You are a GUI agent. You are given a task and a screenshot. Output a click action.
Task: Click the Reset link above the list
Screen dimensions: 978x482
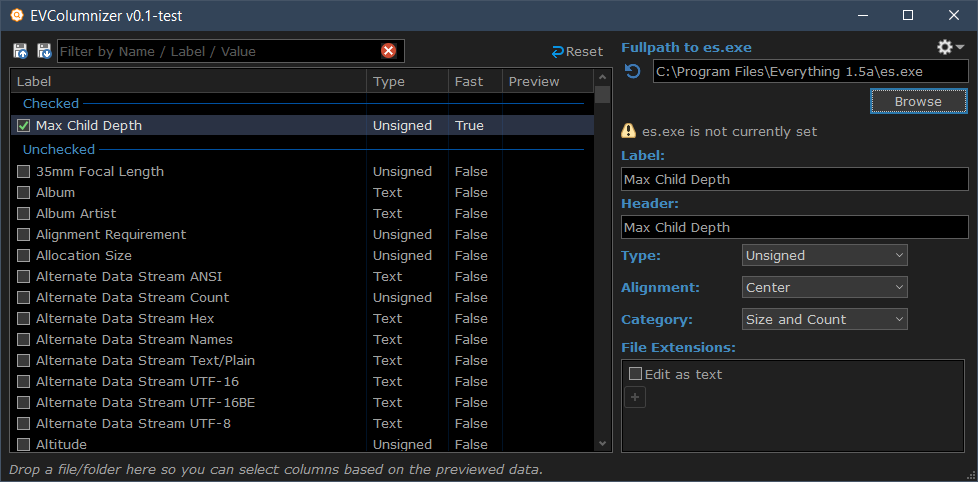pyautogui.click(x=577, y=51)
